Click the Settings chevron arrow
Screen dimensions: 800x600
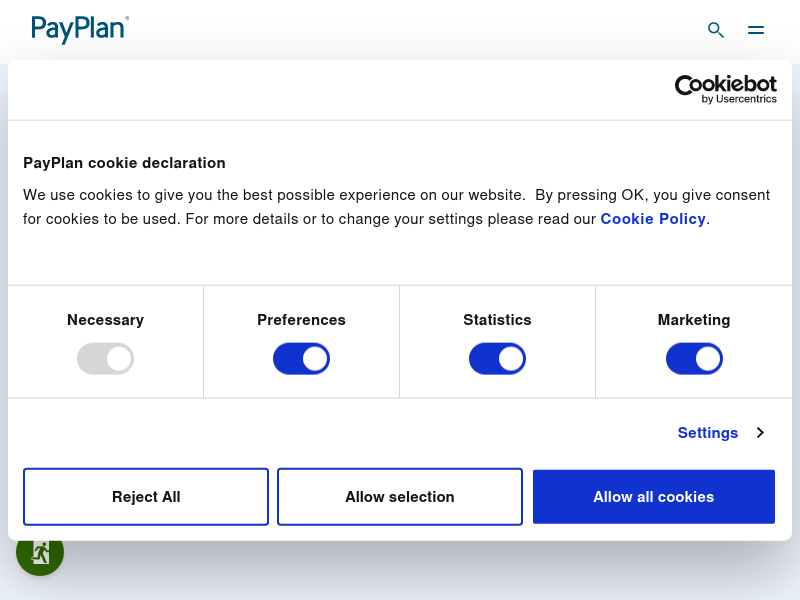(x=760, y=433)
